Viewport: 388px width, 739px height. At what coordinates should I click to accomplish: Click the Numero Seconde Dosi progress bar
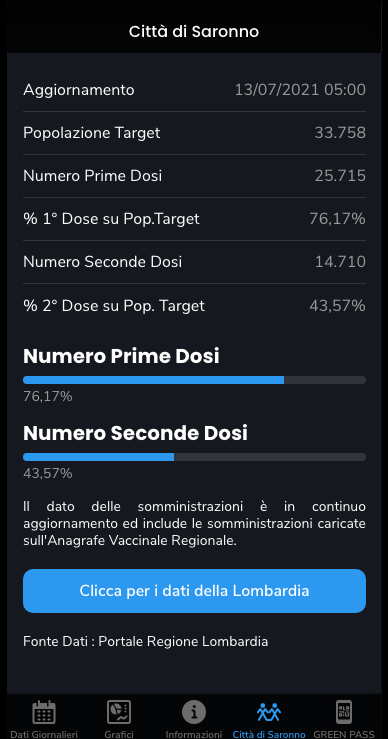[x=194, y=457]
